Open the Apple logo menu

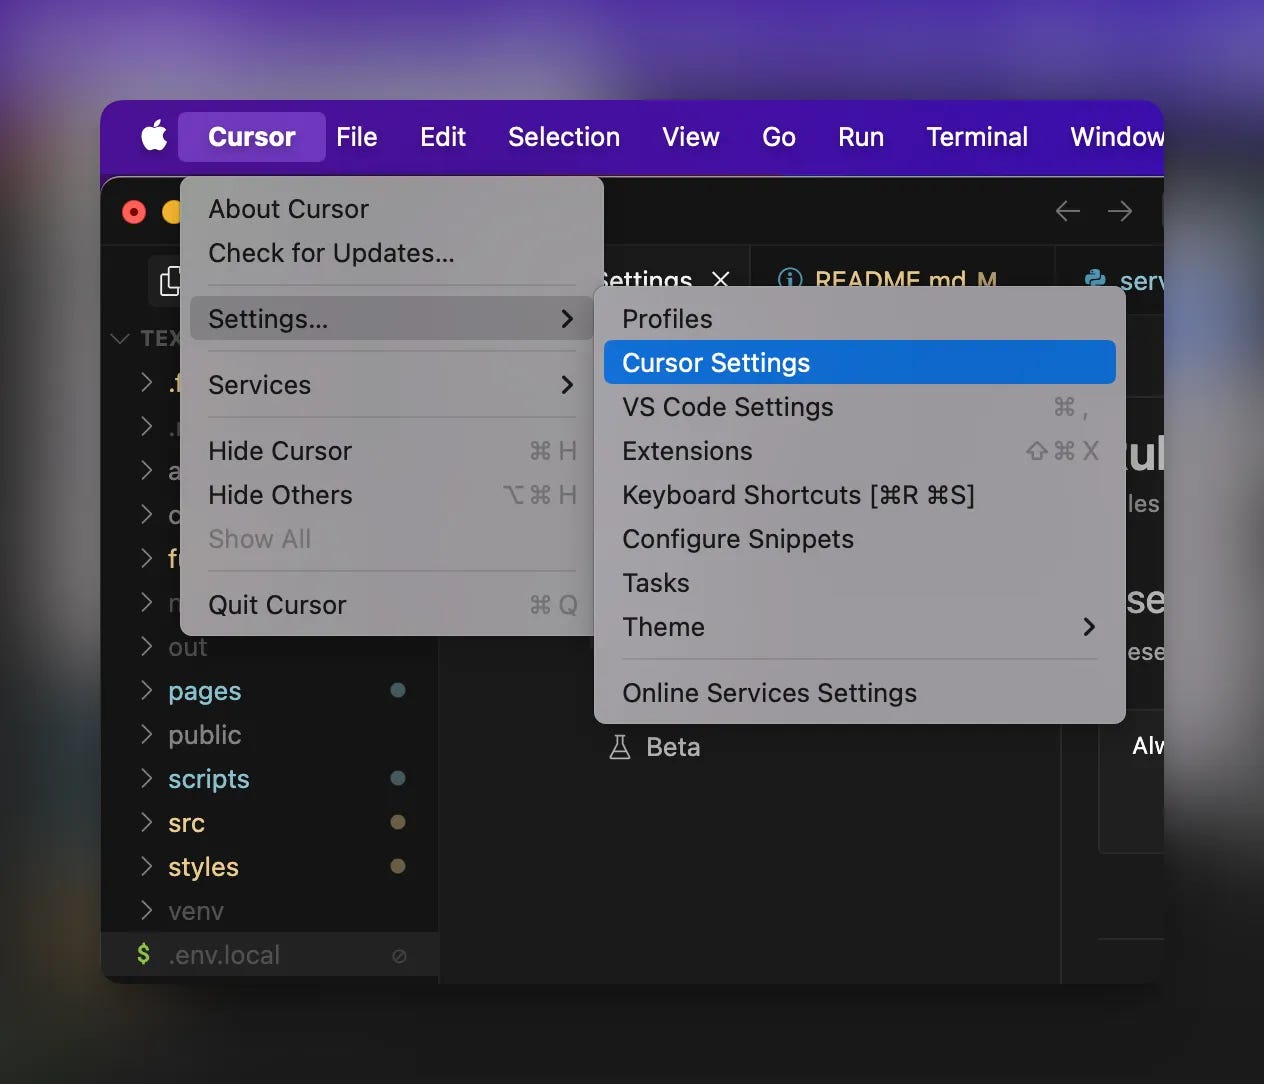click(x=154, y=136)
